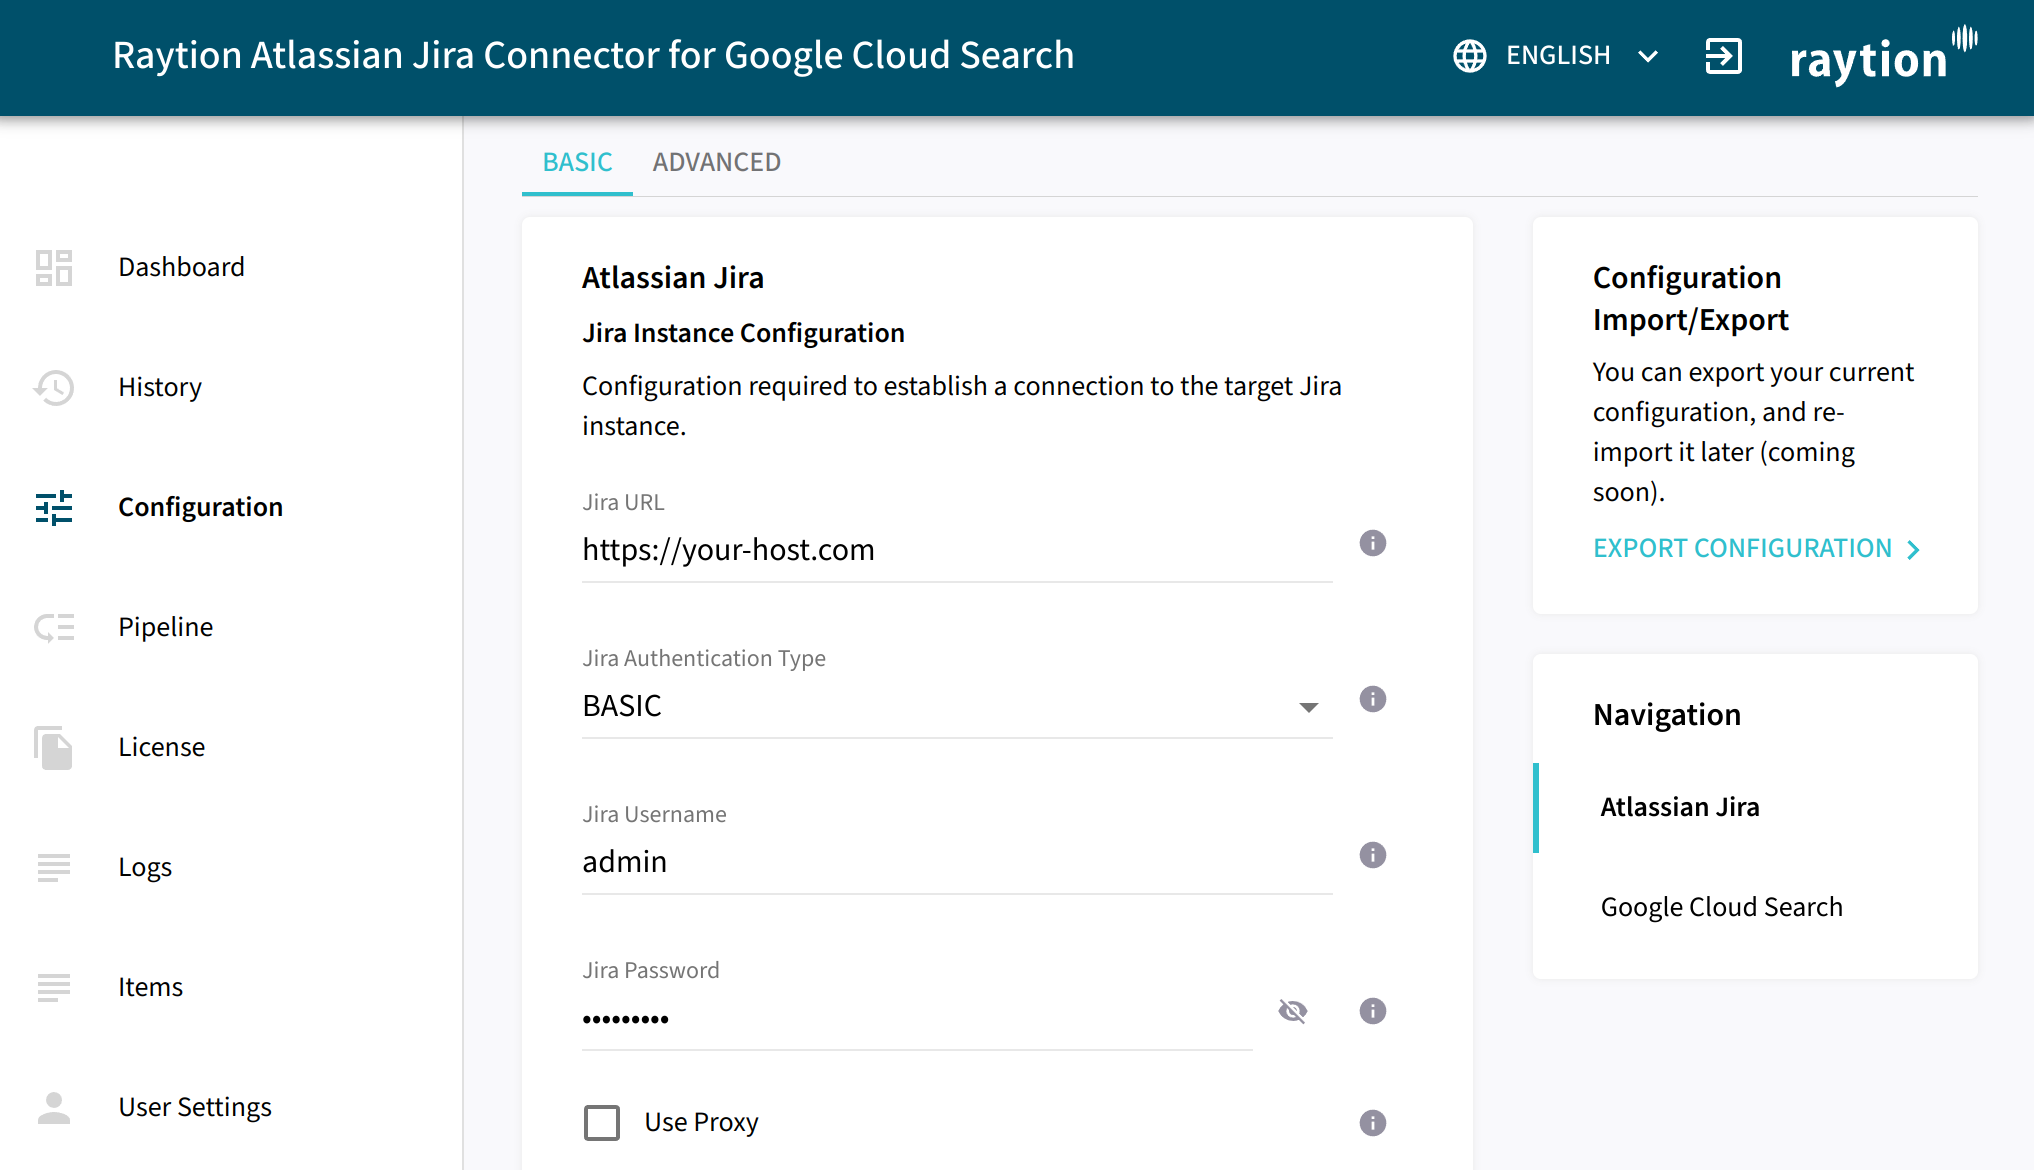This screenshot has width=2034, height=1170.
Task: Click the User Settings person icon
Action: pos(54,1107)
